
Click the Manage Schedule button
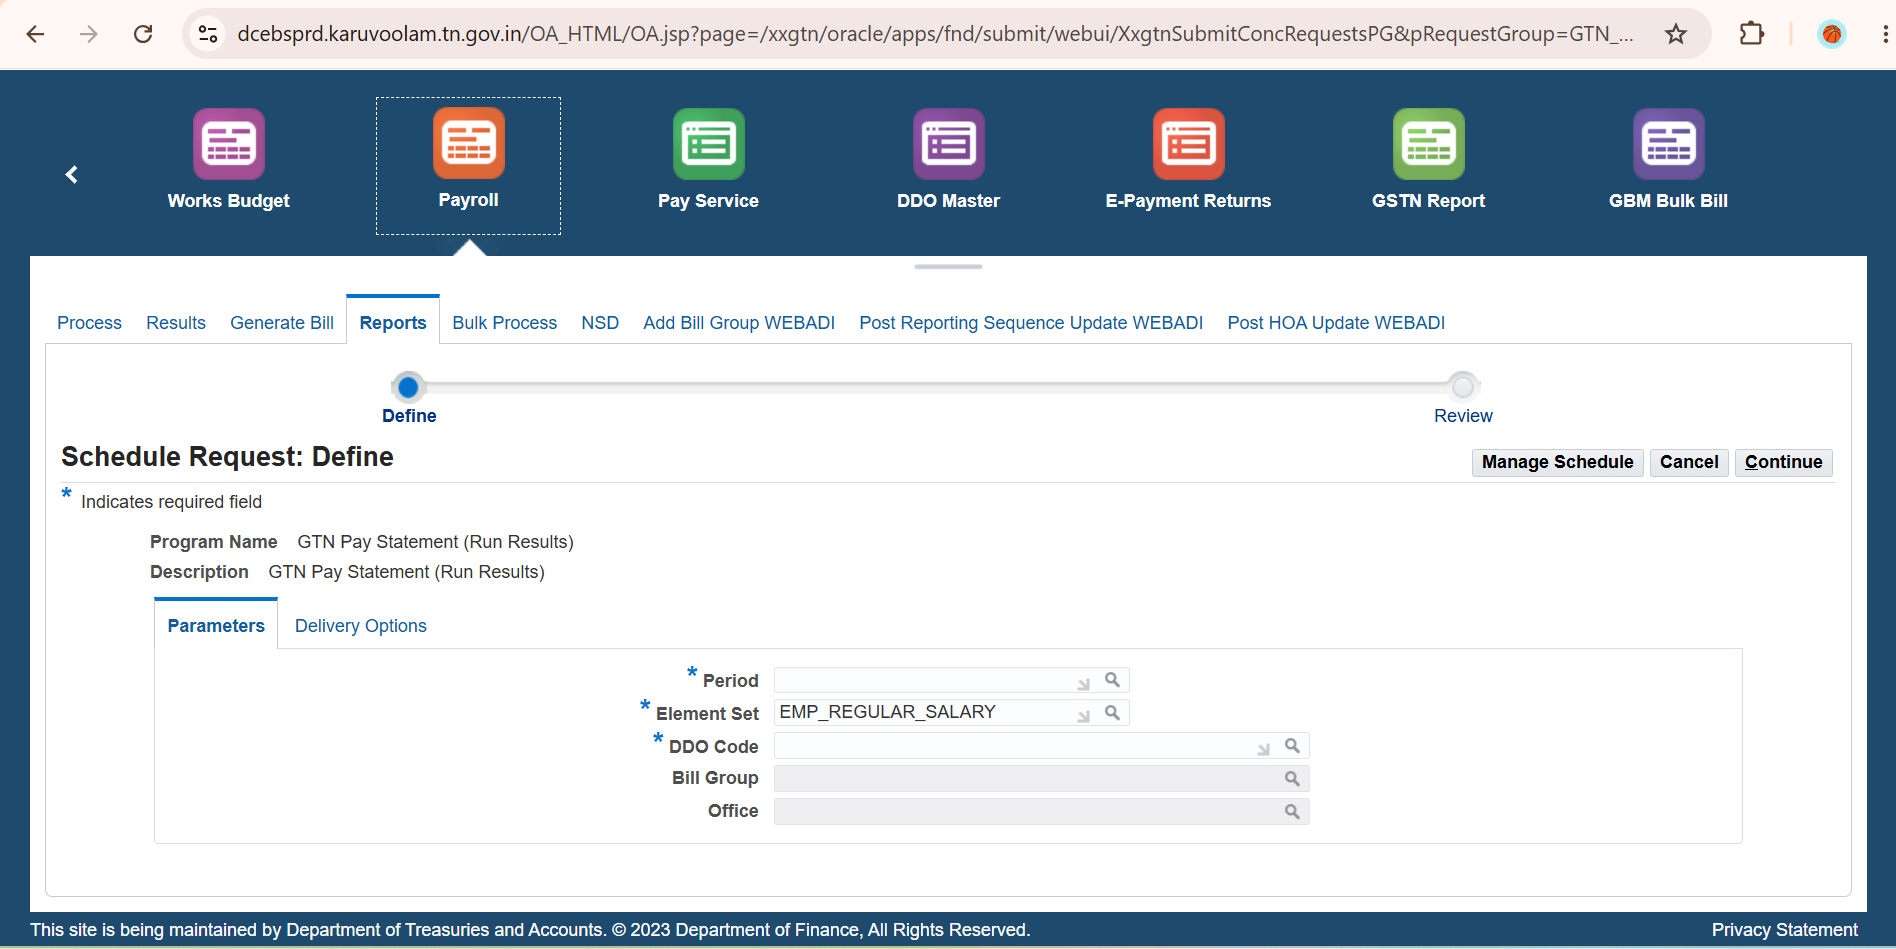[x=1557, y=462]
